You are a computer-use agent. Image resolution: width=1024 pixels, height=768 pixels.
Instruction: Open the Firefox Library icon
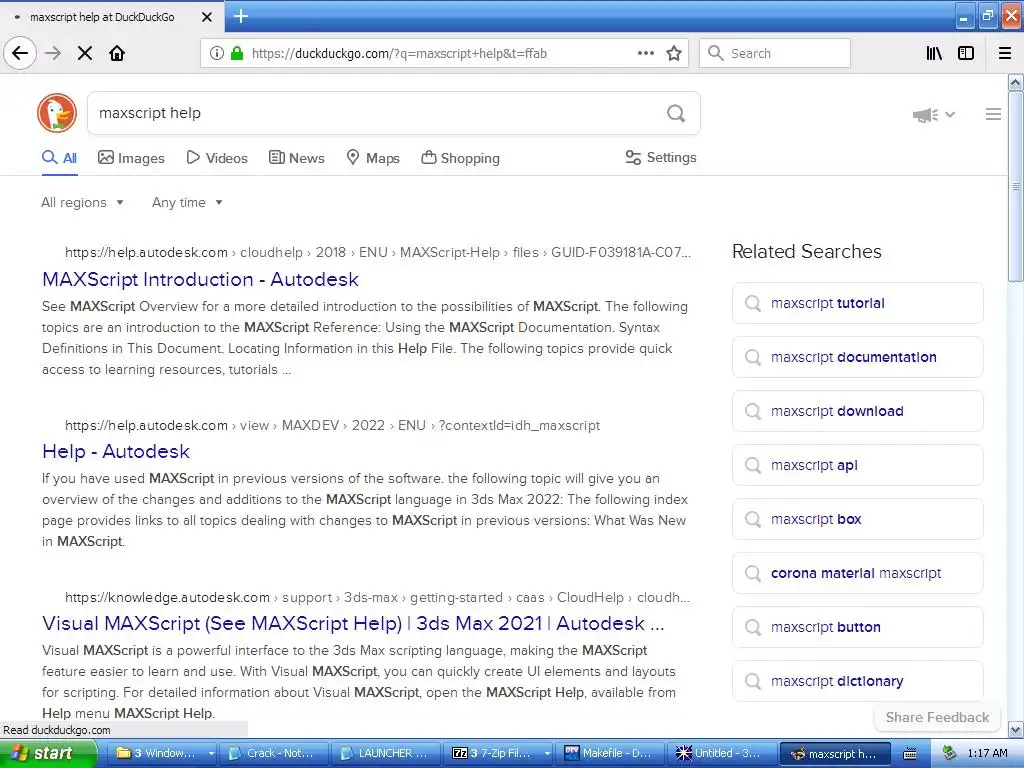click(x=935, y=54)
